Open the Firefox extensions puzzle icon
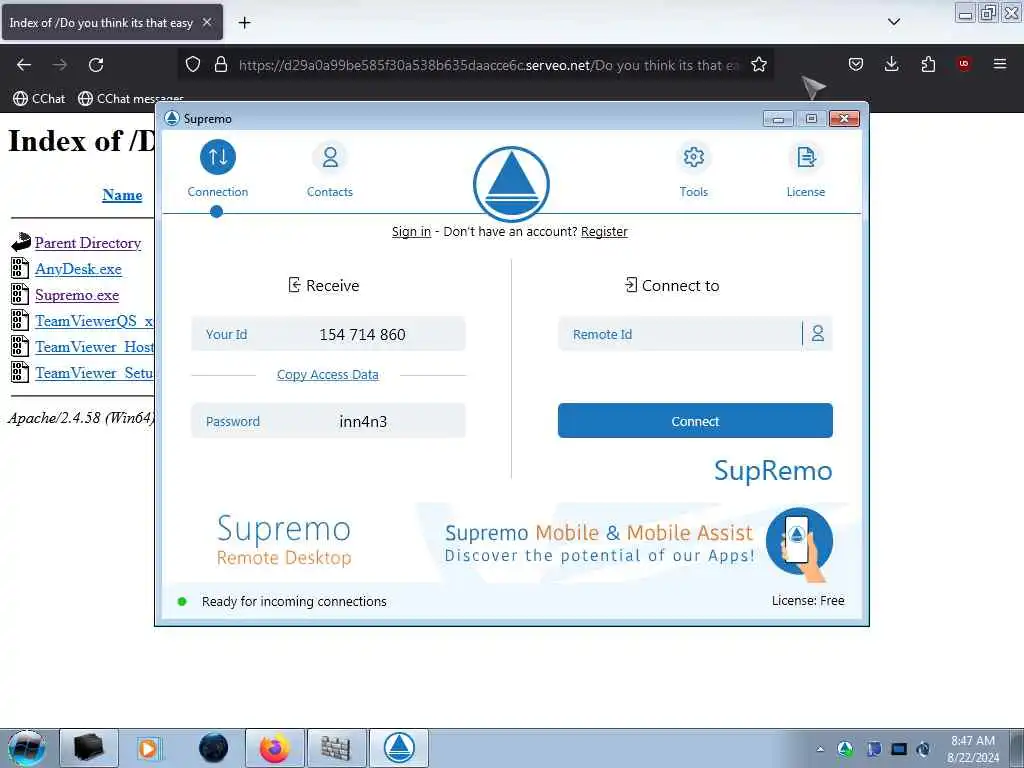 click(928, 64)
